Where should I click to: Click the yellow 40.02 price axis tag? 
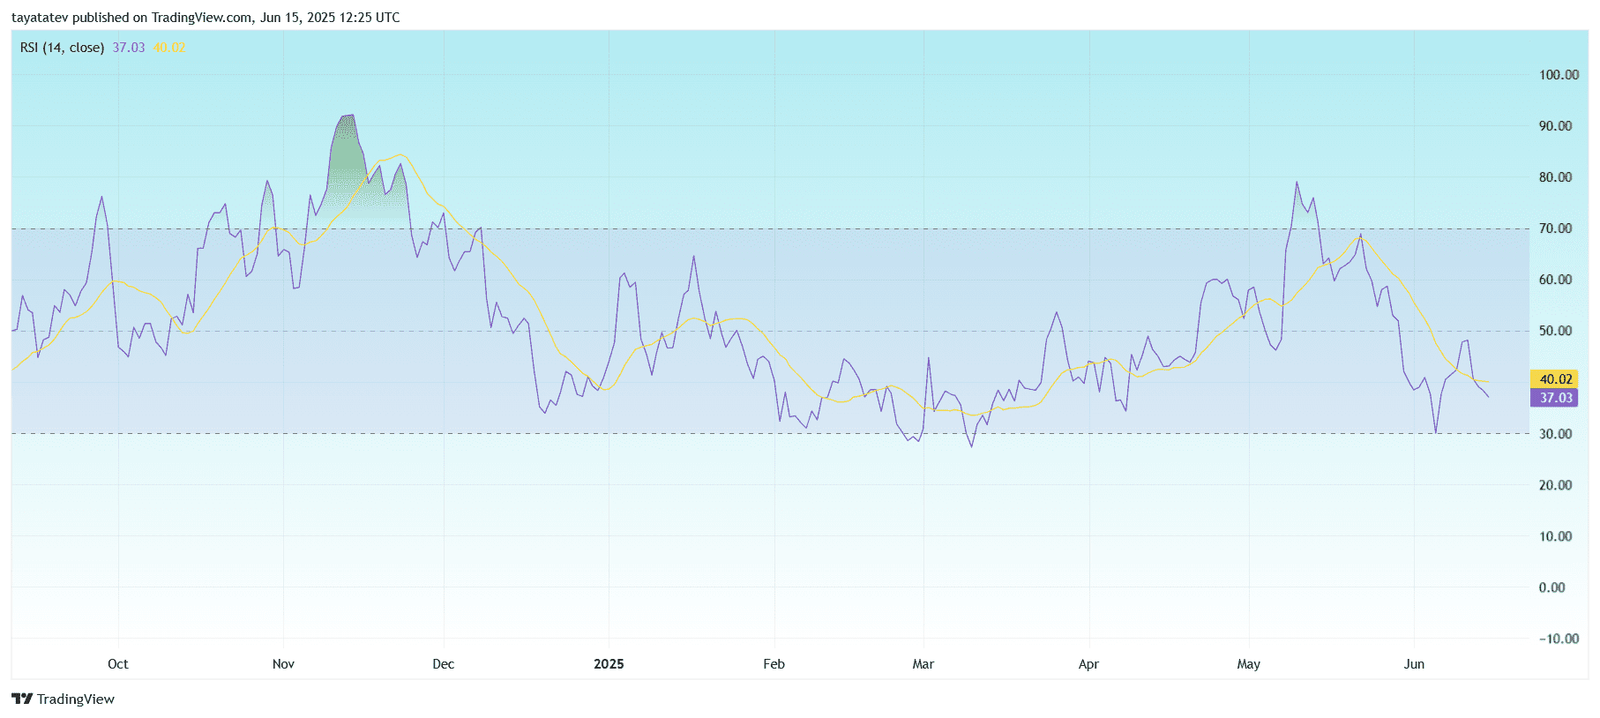point(1556,379)
